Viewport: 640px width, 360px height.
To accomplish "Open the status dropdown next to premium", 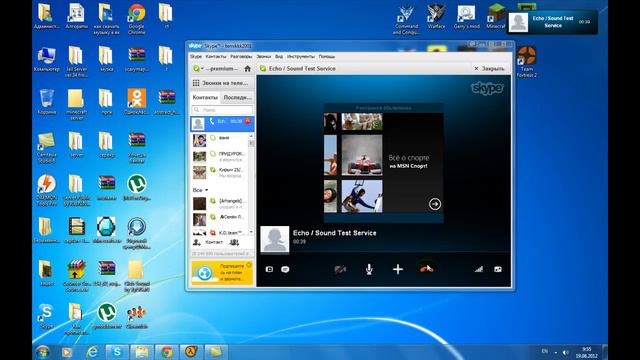I will pyautogui.click(x=198, y=69).
